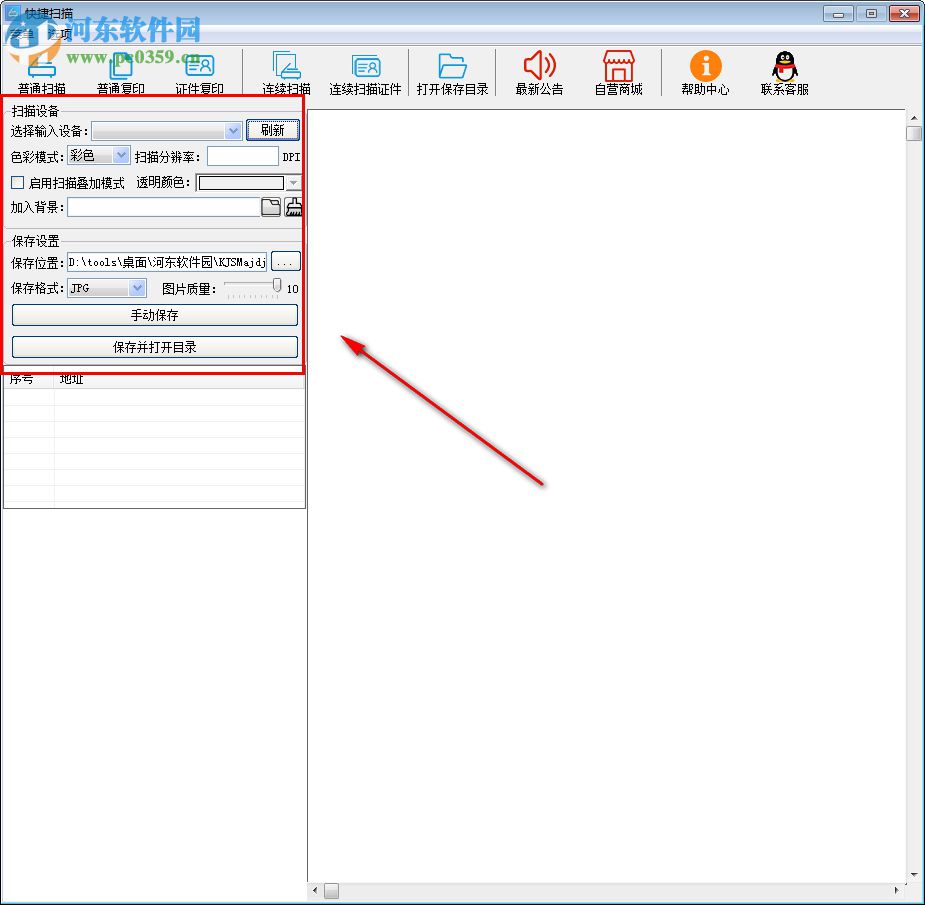Expand the color mode 彩色 dropdown
This screenshot has width=925, height=905.
[x=121, y=156]
